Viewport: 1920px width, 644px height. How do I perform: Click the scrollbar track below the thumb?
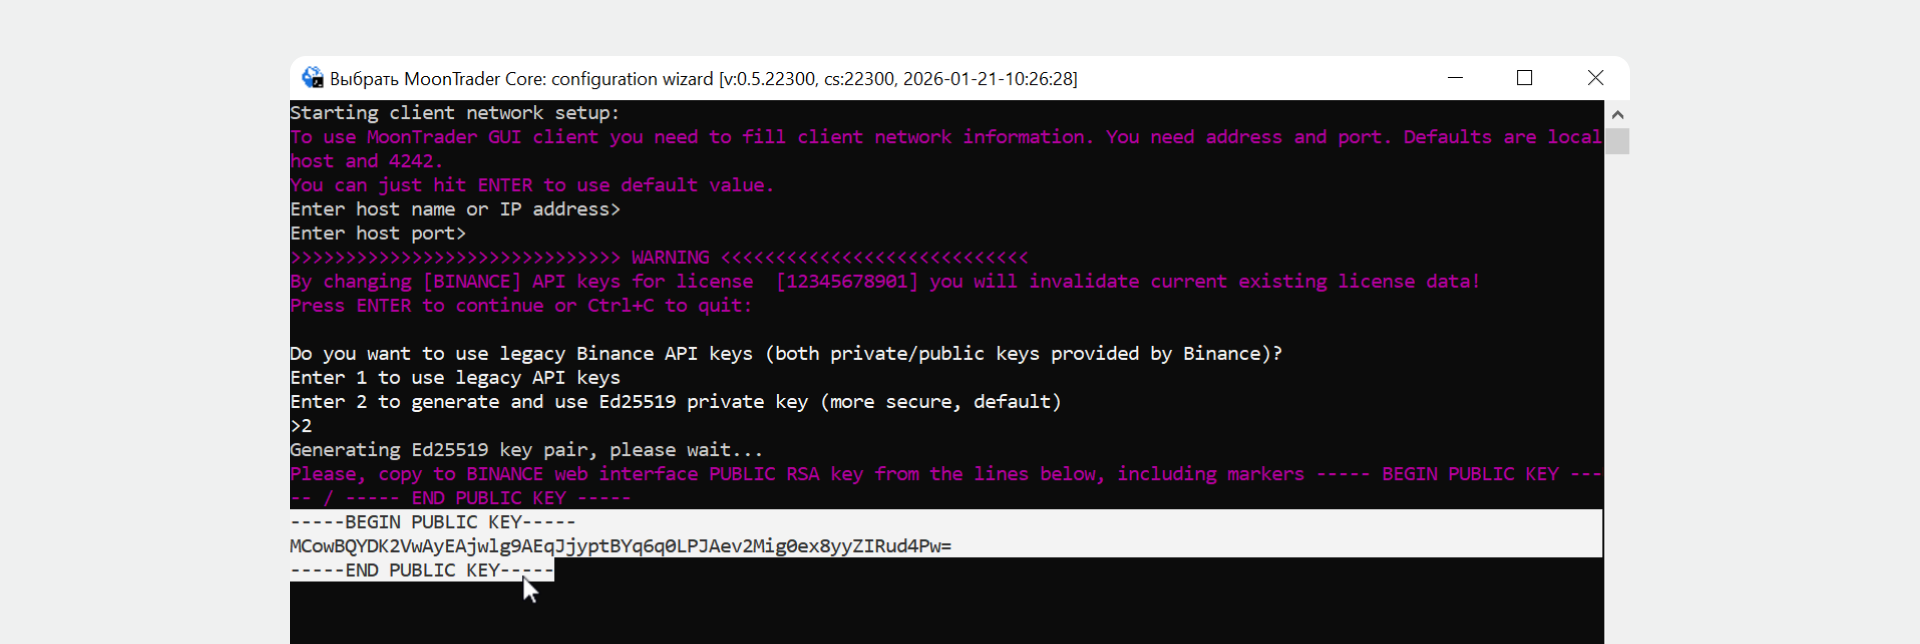coord(1617,400)
